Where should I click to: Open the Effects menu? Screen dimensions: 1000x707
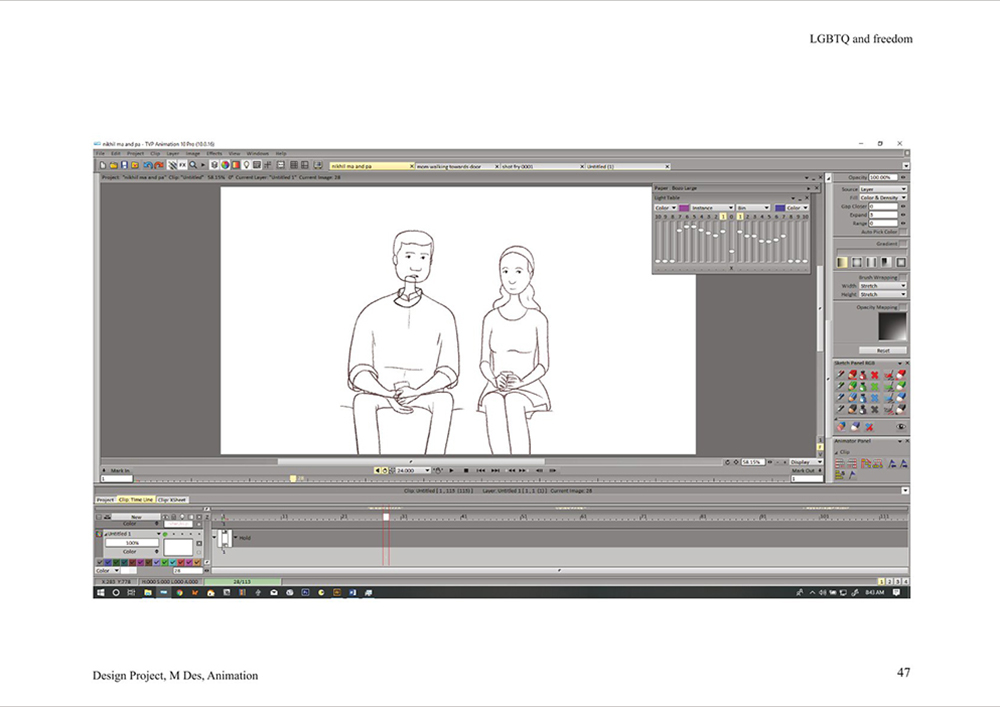point(214,154)
